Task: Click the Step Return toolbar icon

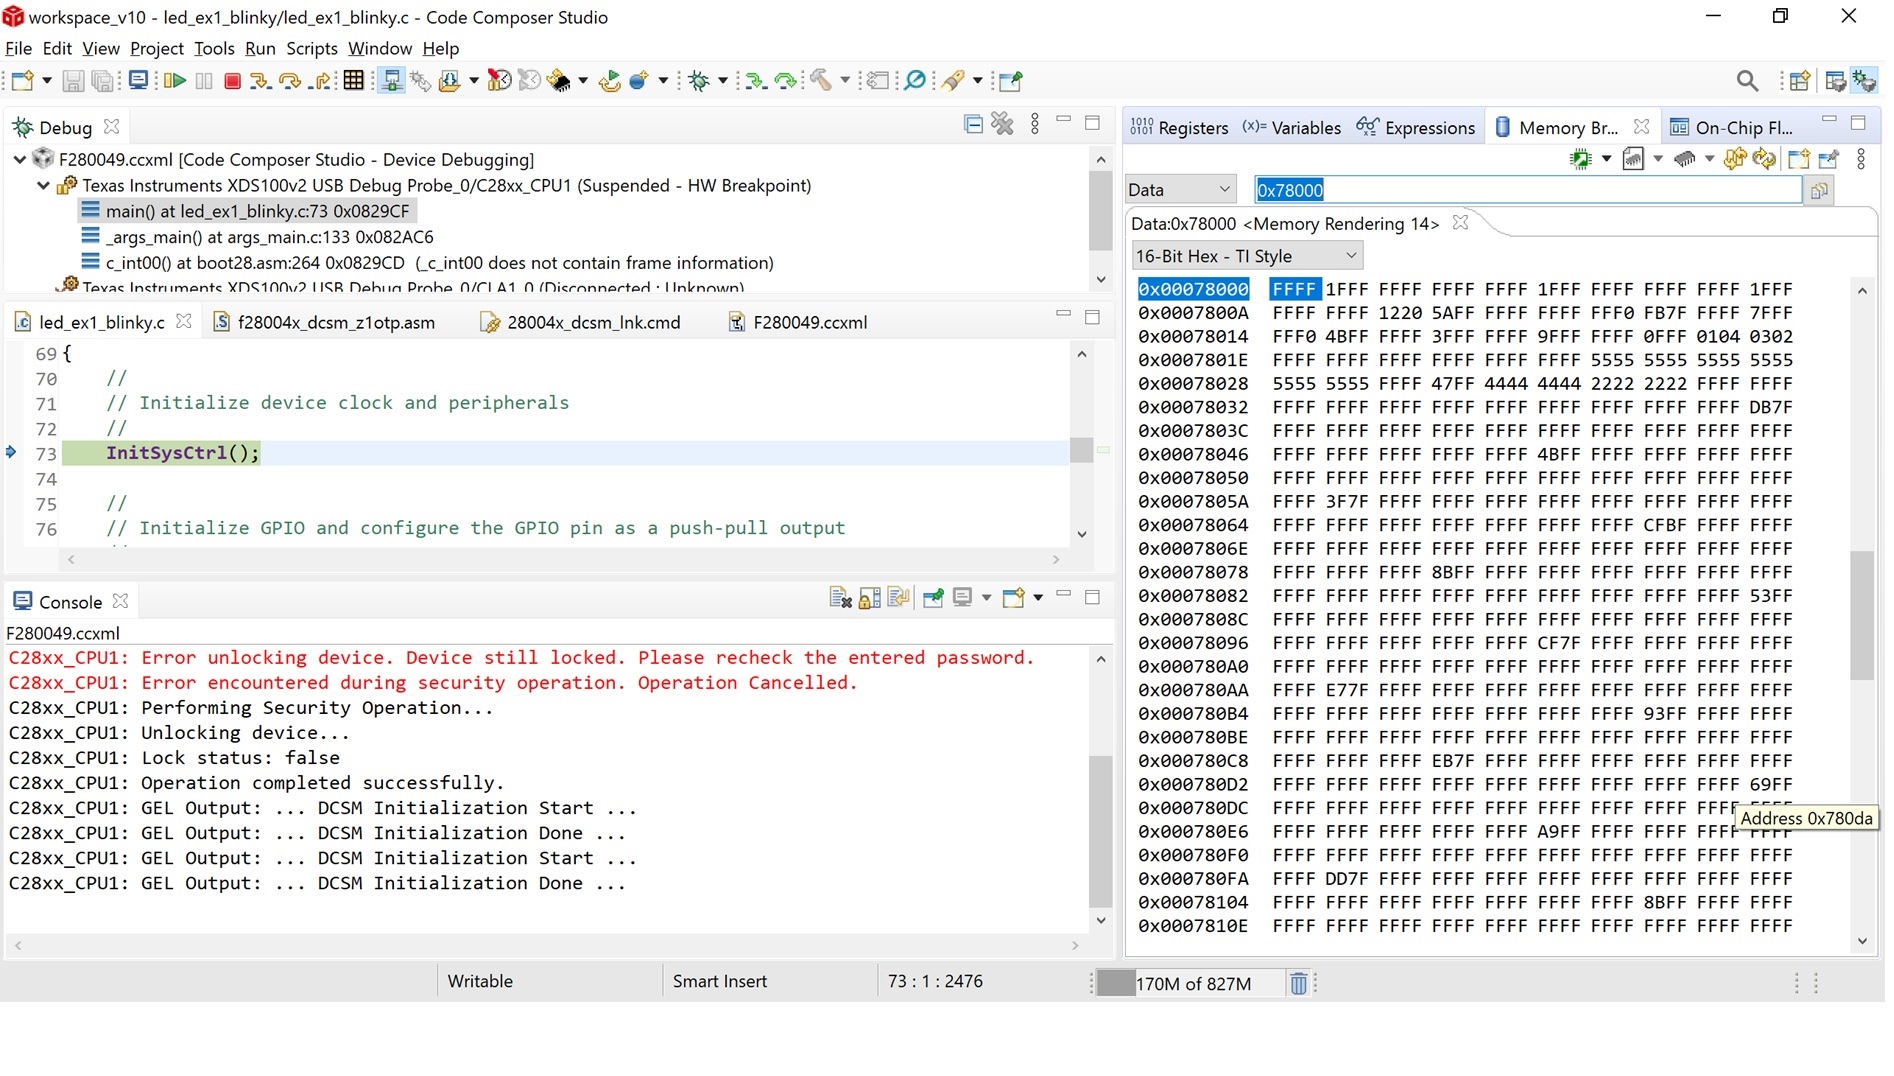Action: pyautogui.click(x=321, y=81)
